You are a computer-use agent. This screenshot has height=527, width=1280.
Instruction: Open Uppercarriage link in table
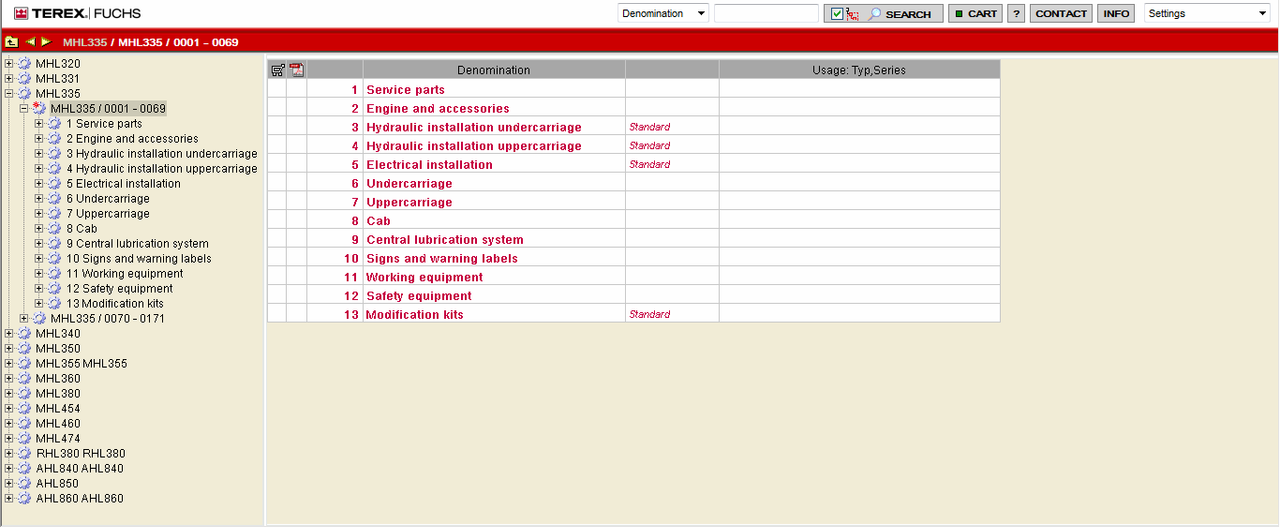click(409, 202)
